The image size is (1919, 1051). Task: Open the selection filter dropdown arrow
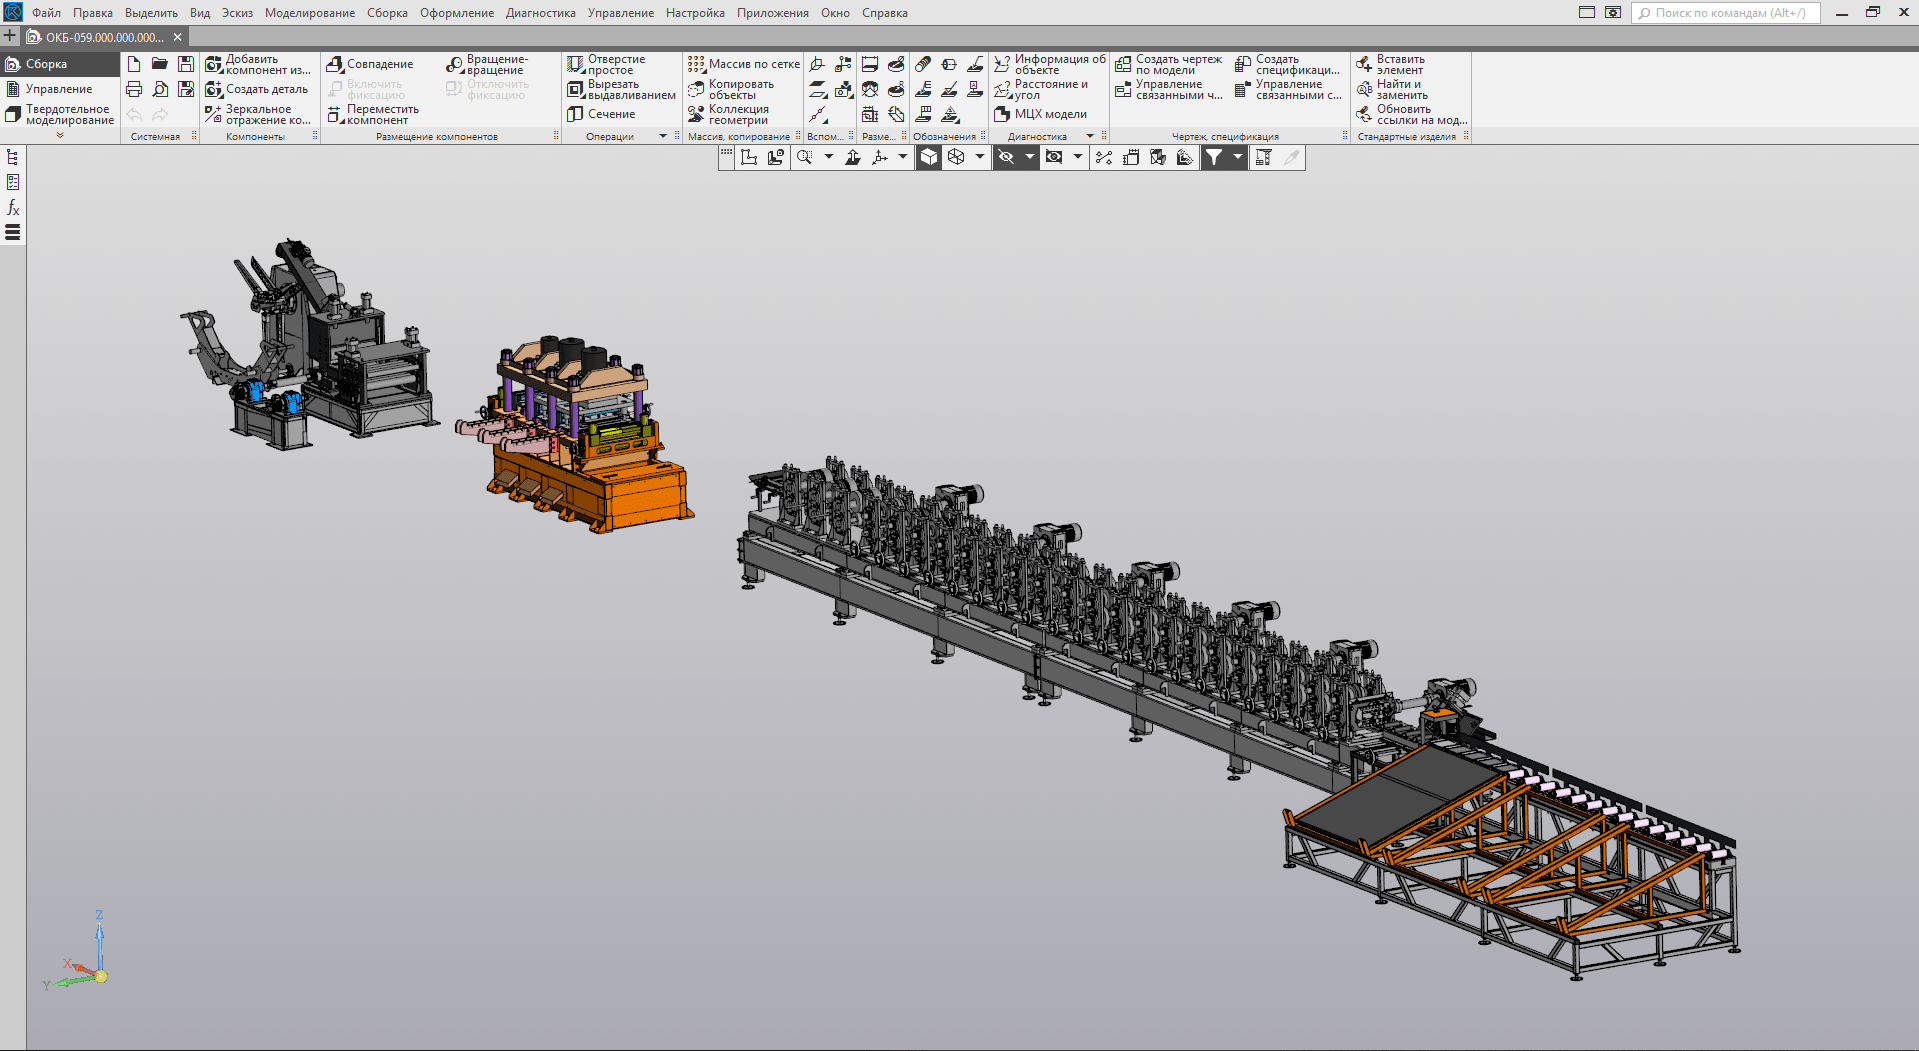1237,157
